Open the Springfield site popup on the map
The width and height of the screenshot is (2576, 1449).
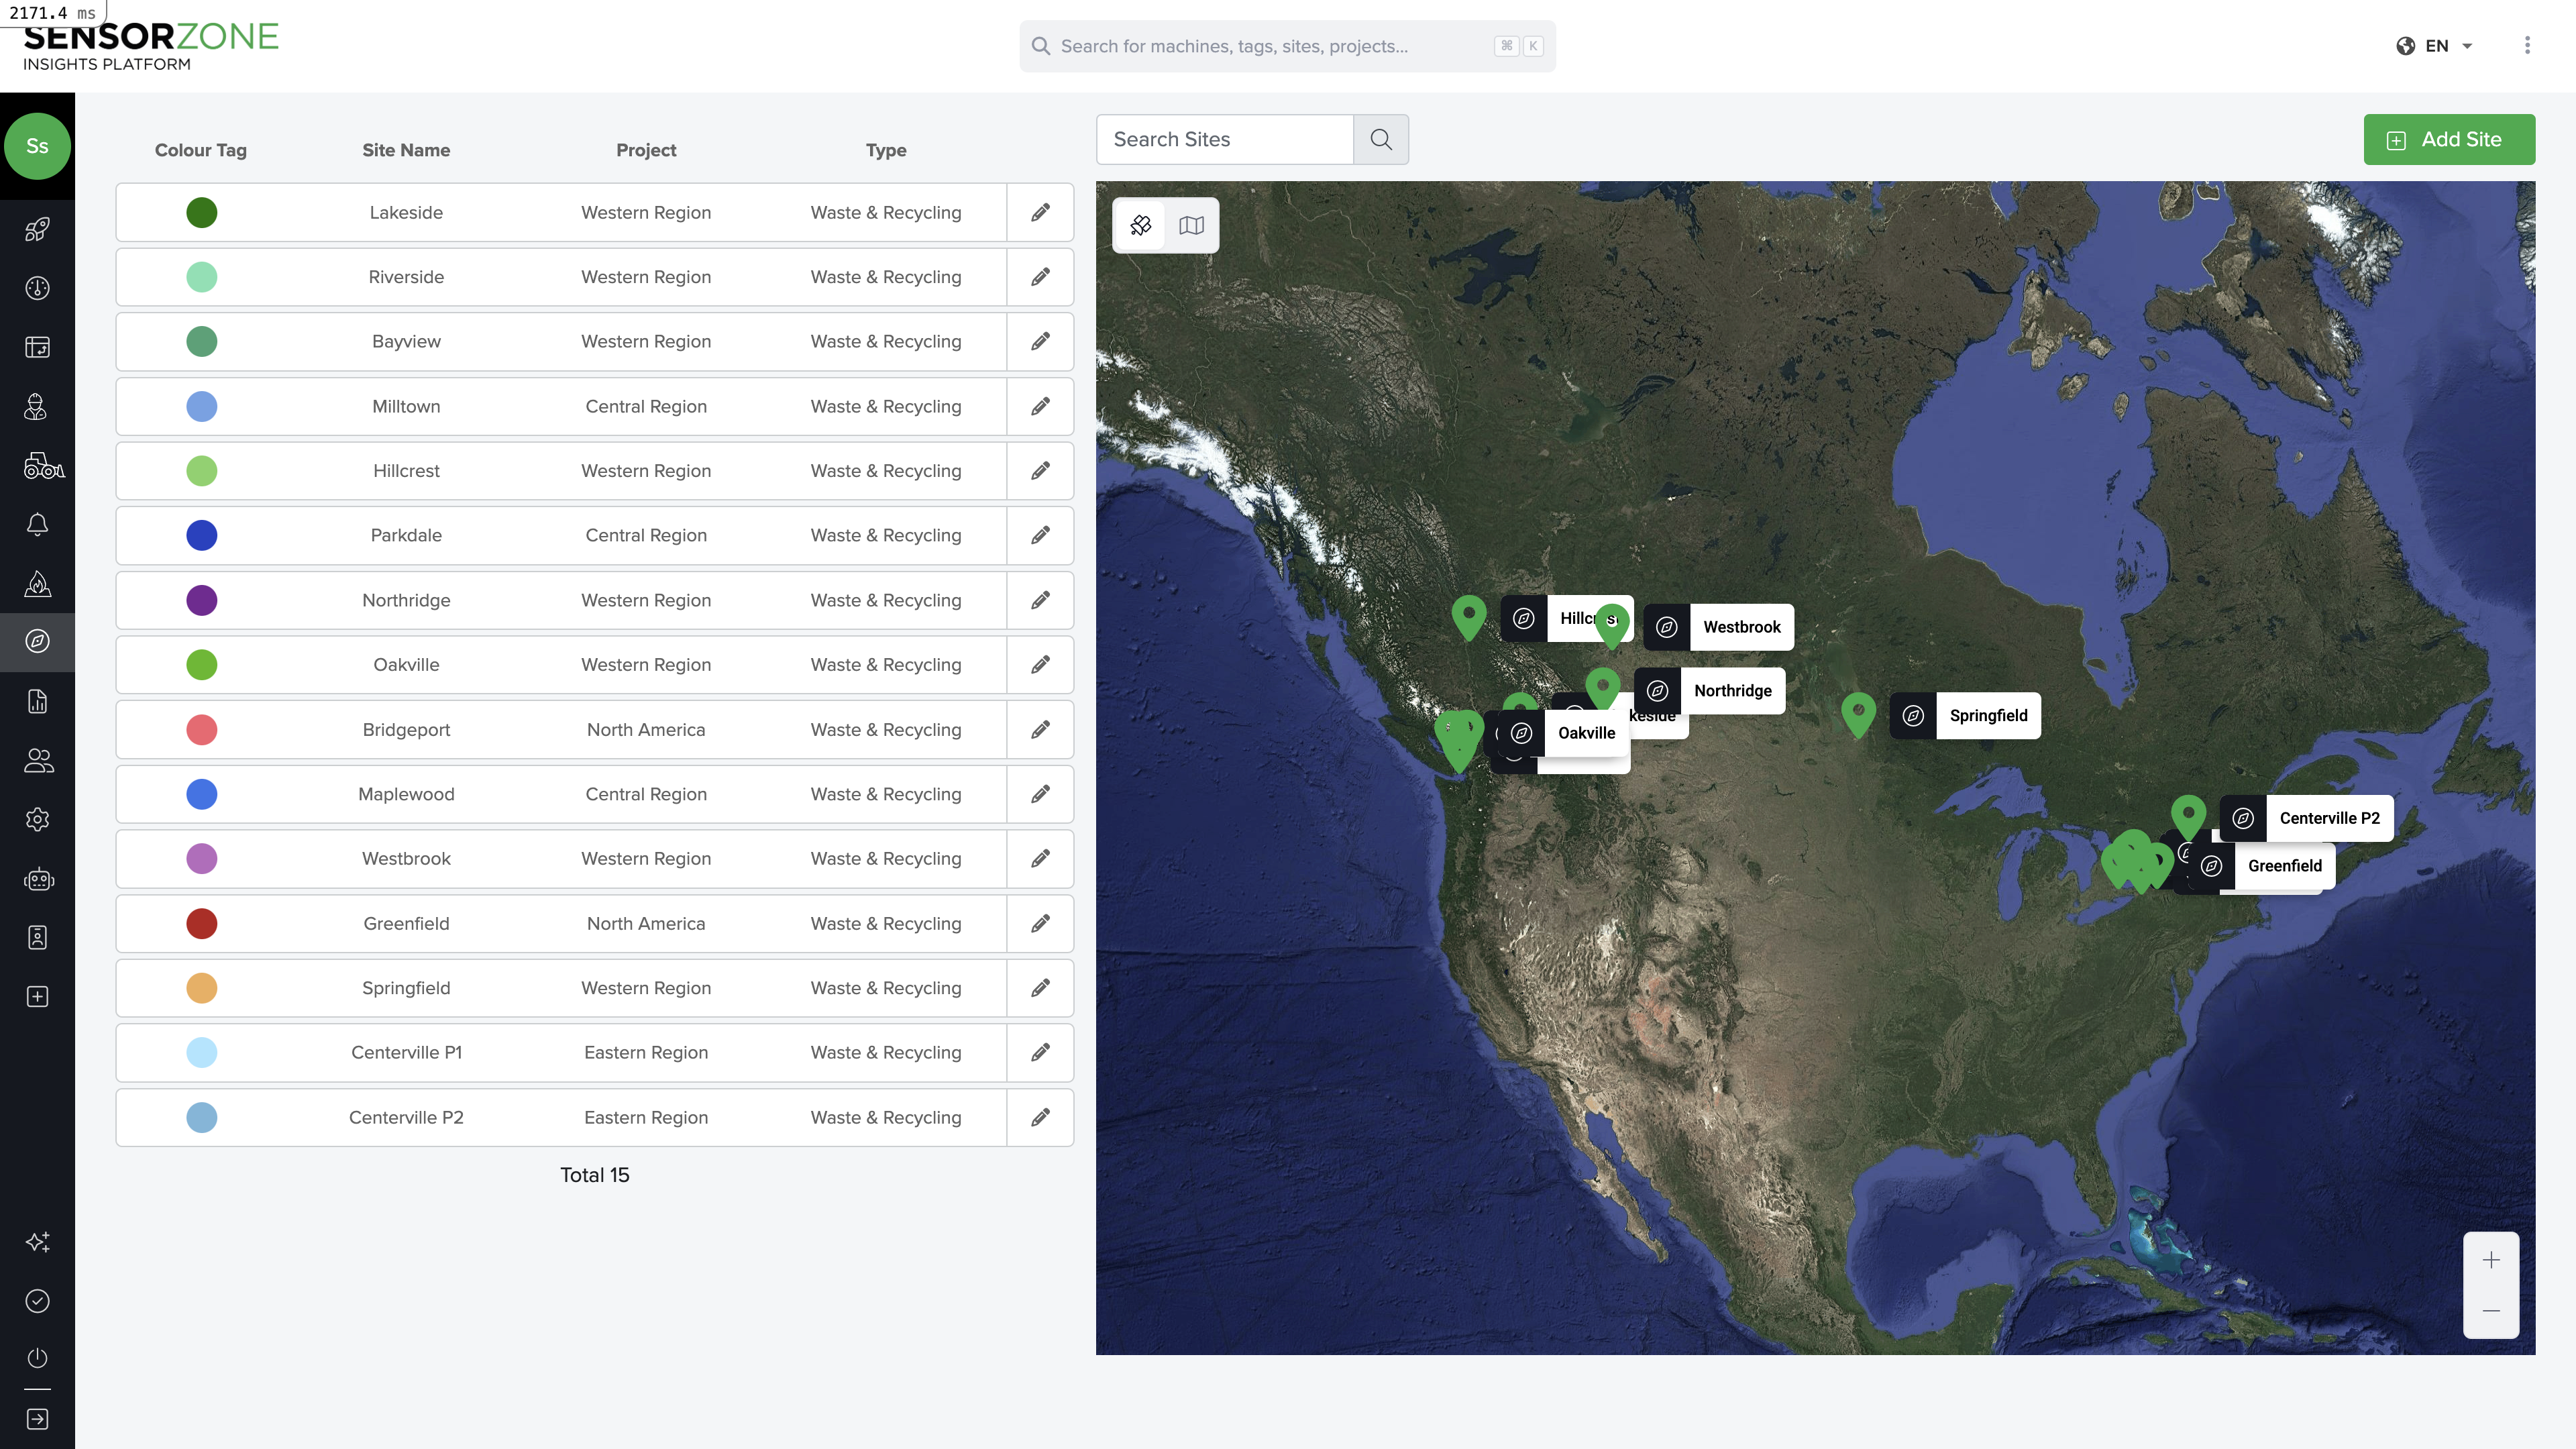[x=1988, y=715]
